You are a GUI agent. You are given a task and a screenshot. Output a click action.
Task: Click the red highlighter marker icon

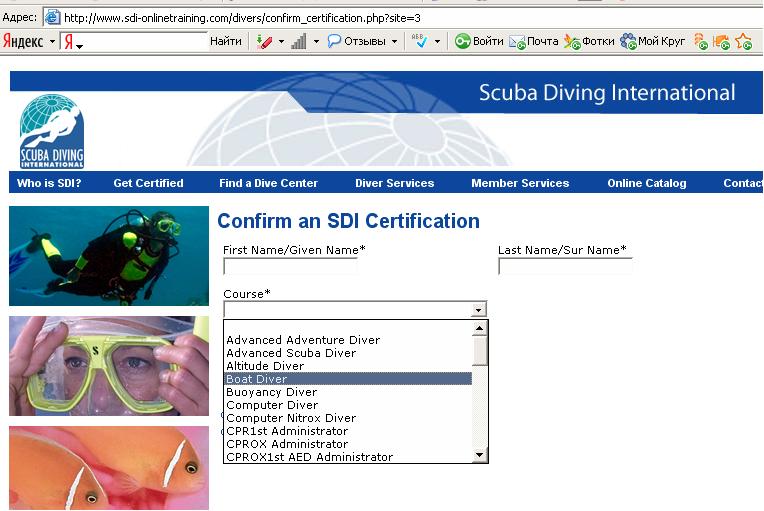tap(264, 42)
